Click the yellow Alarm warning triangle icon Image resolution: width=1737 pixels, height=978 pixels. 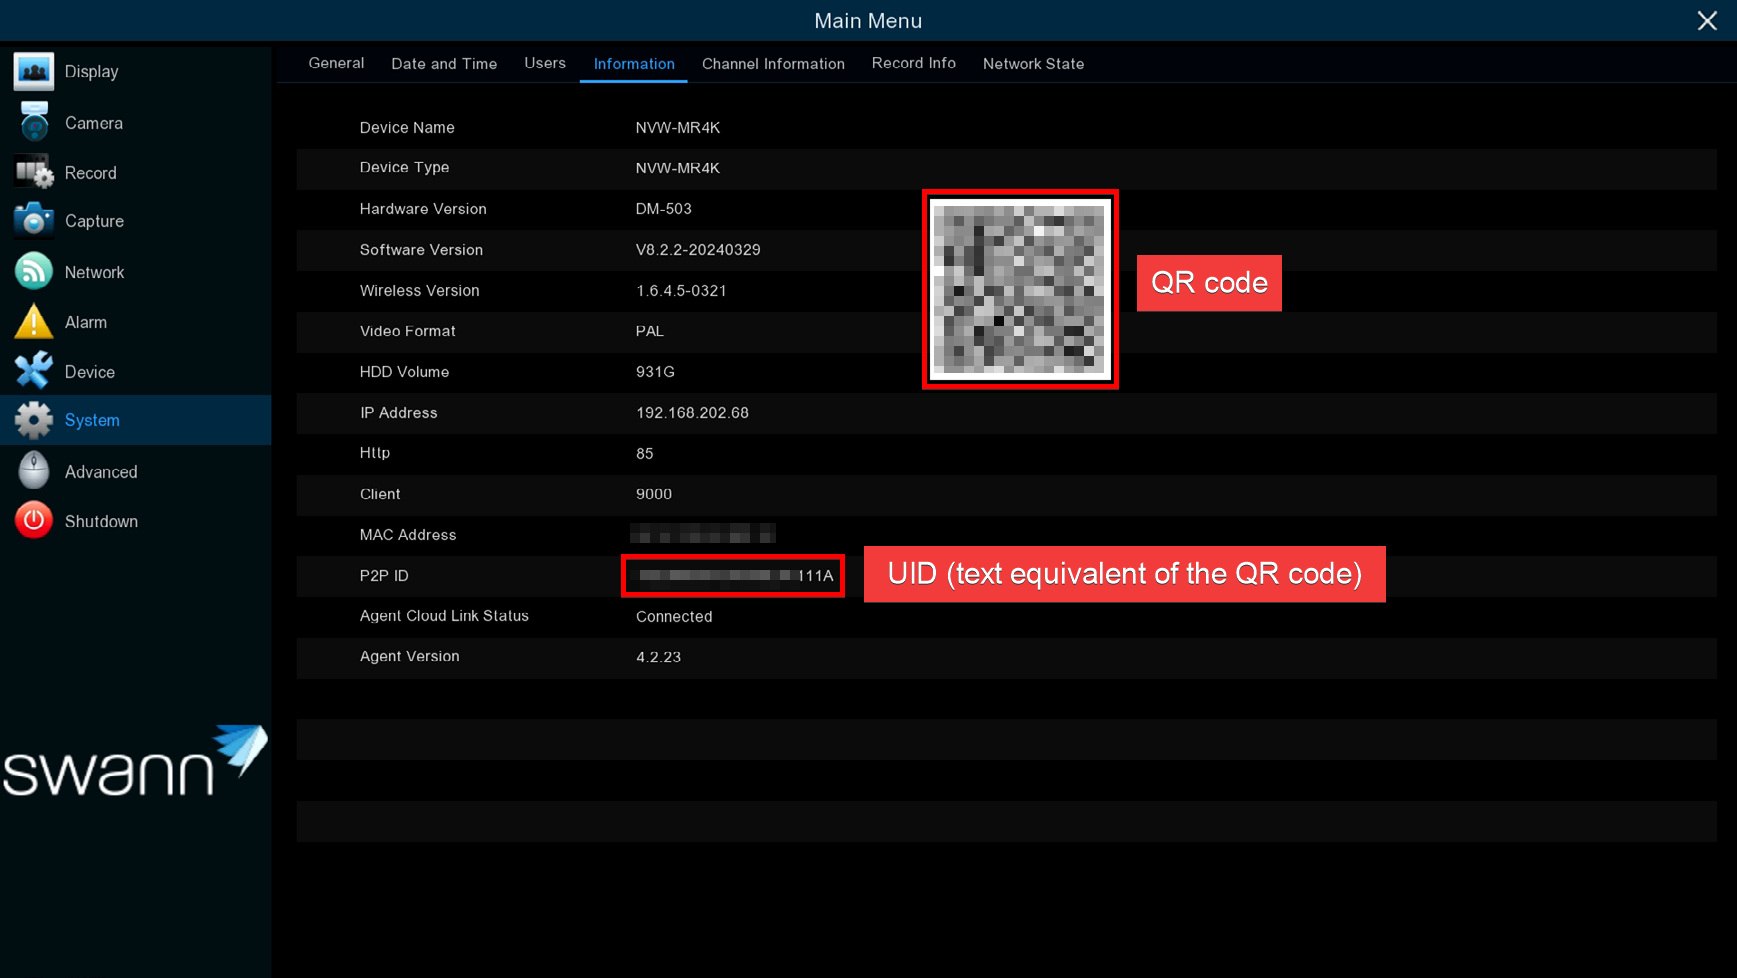click(34, 322)
